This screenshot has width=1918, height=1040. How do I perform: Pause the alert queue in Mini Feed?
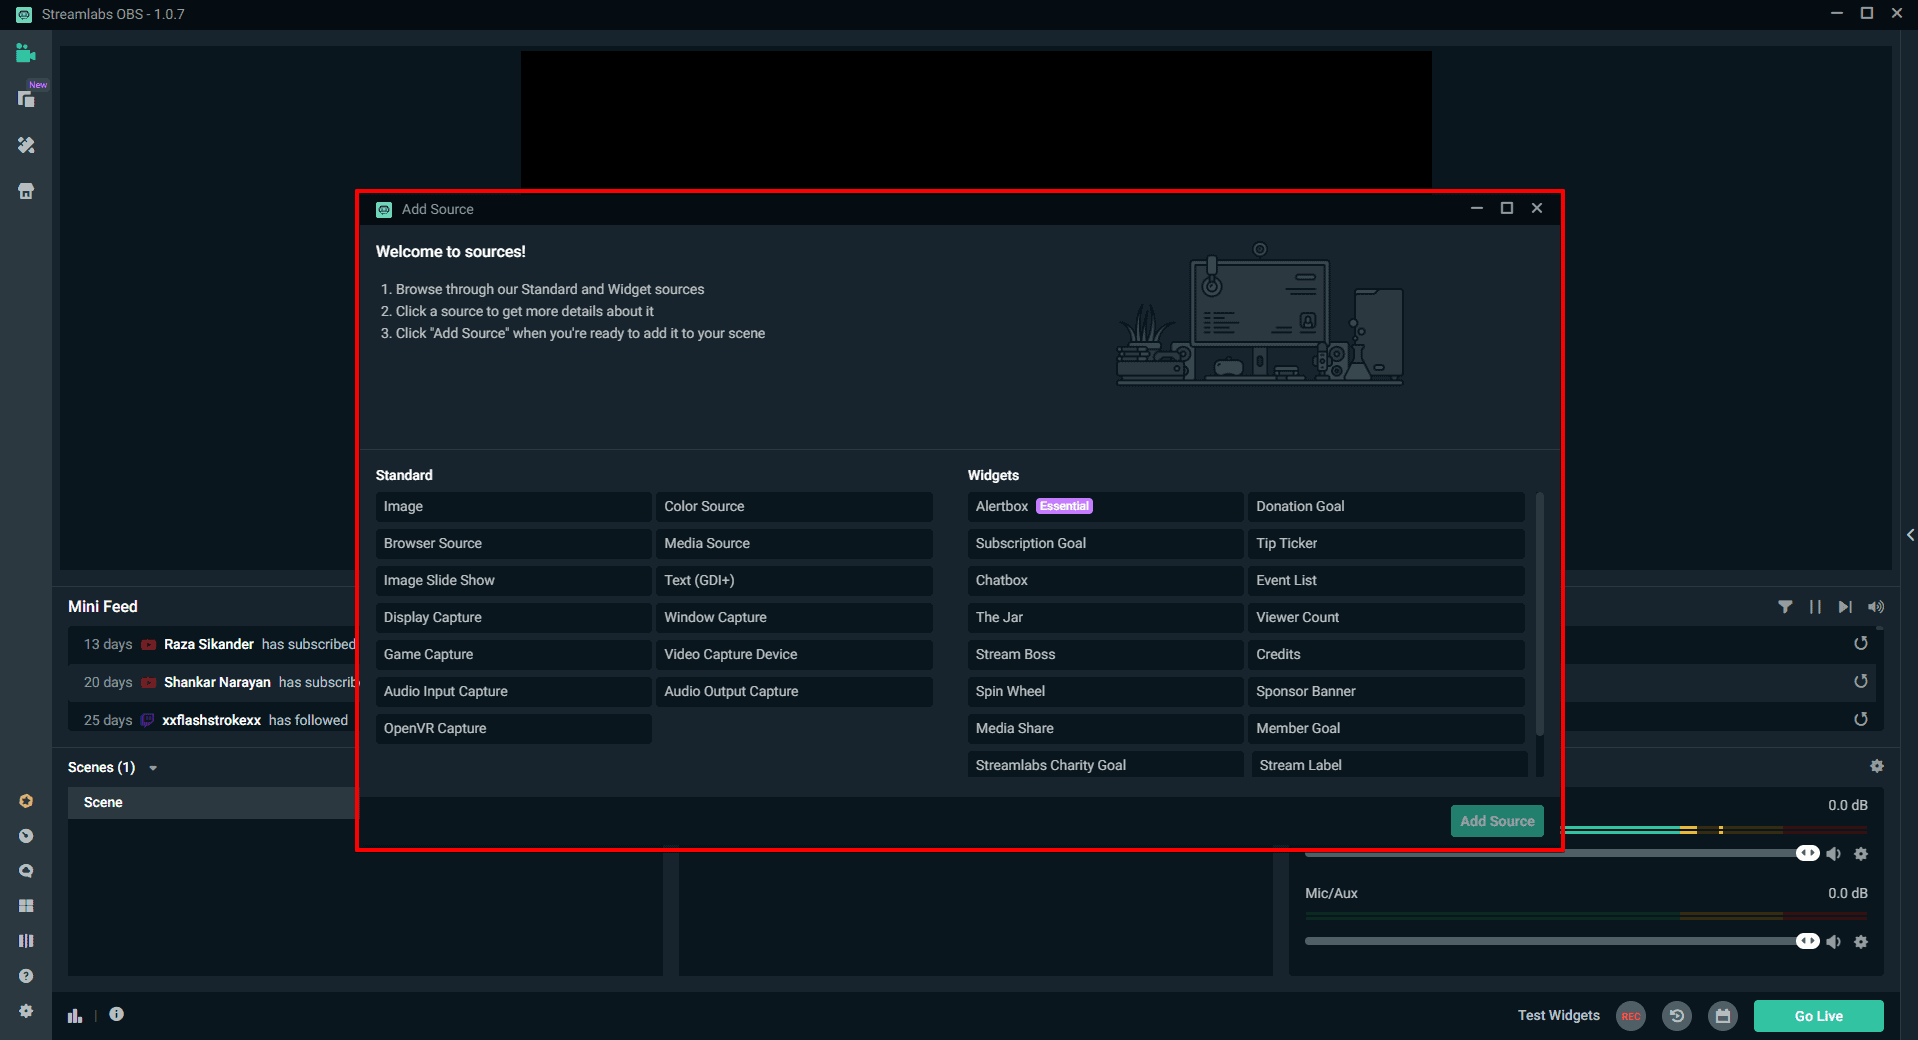[x=1815, y=607]
